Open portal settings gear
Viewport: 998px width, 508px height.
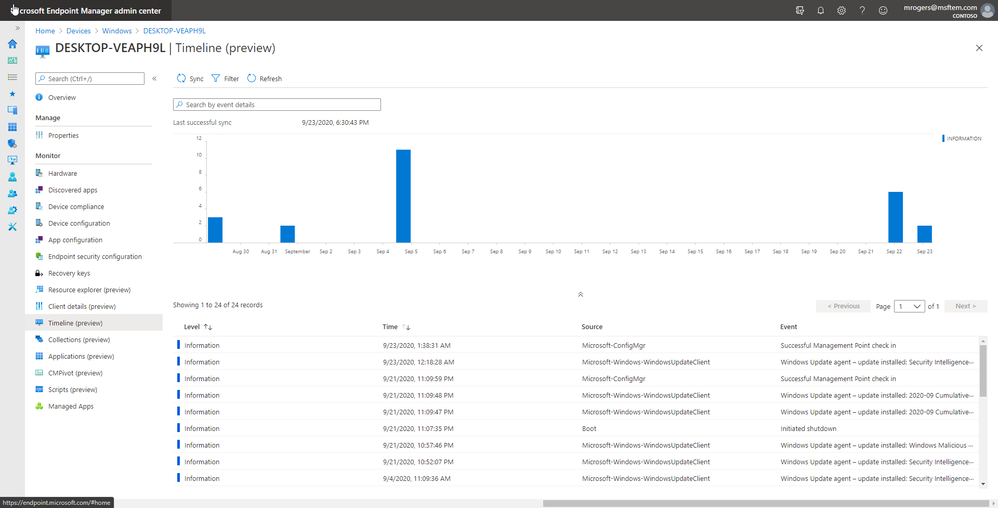[841, 10]
